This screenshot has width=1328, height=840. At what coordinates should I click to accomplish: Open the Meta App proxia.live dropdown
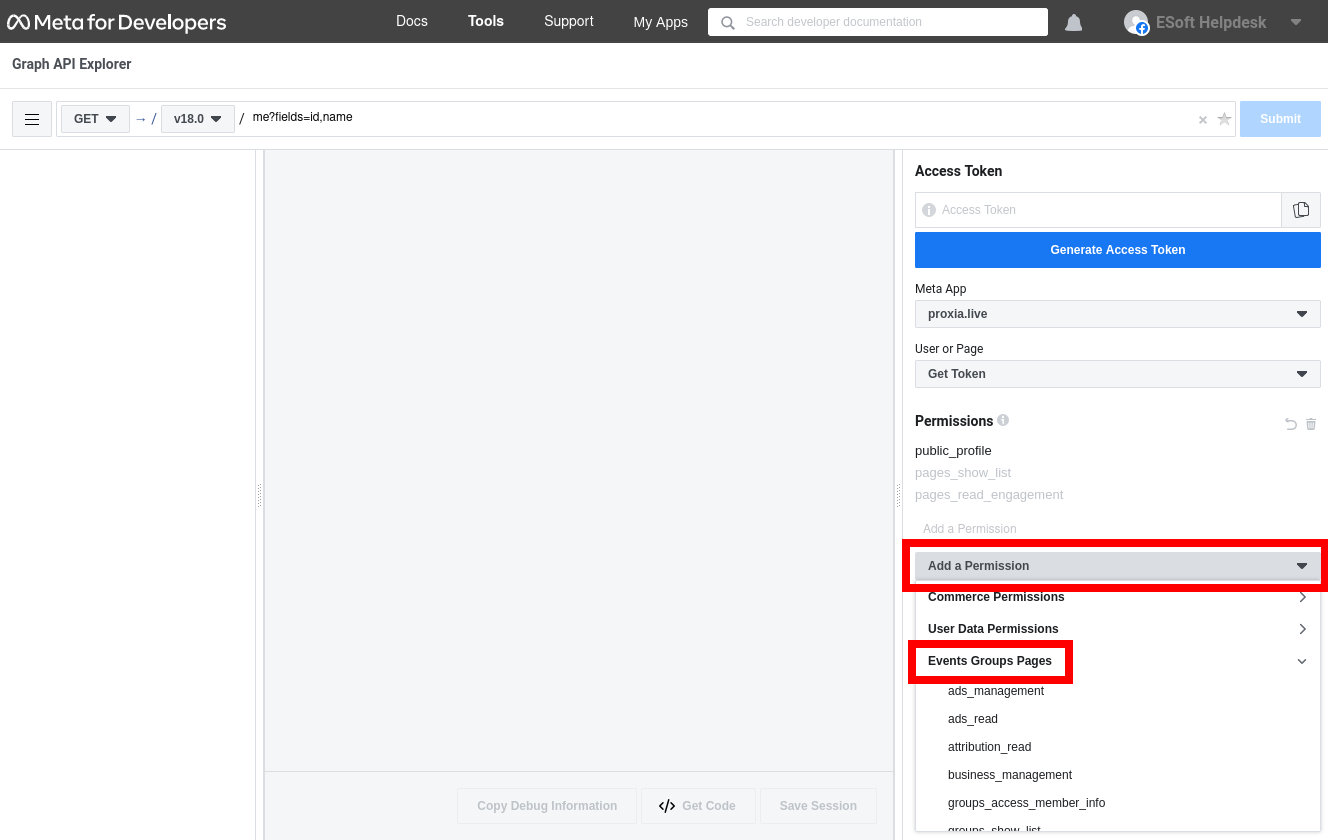point(1117,314)
